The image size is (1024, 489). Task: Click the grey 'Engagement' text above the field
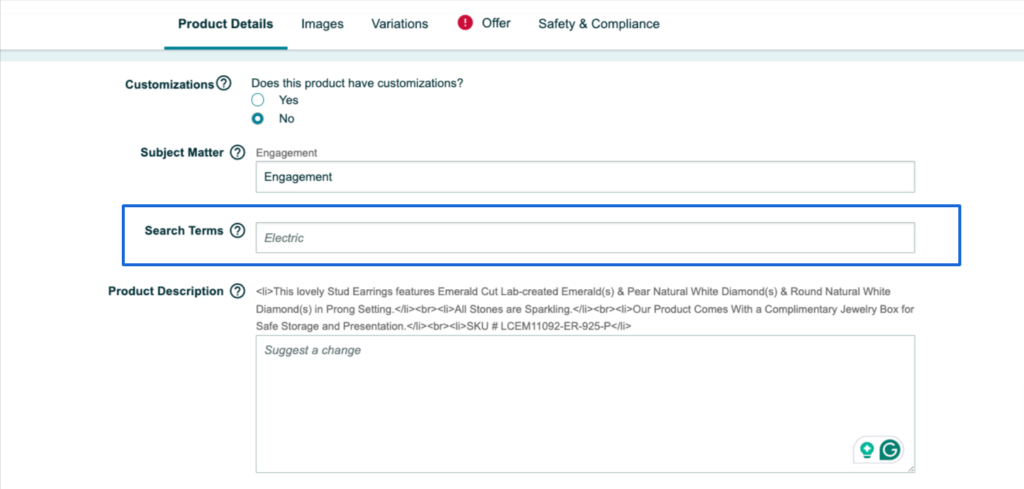click(x=287, y=153)
